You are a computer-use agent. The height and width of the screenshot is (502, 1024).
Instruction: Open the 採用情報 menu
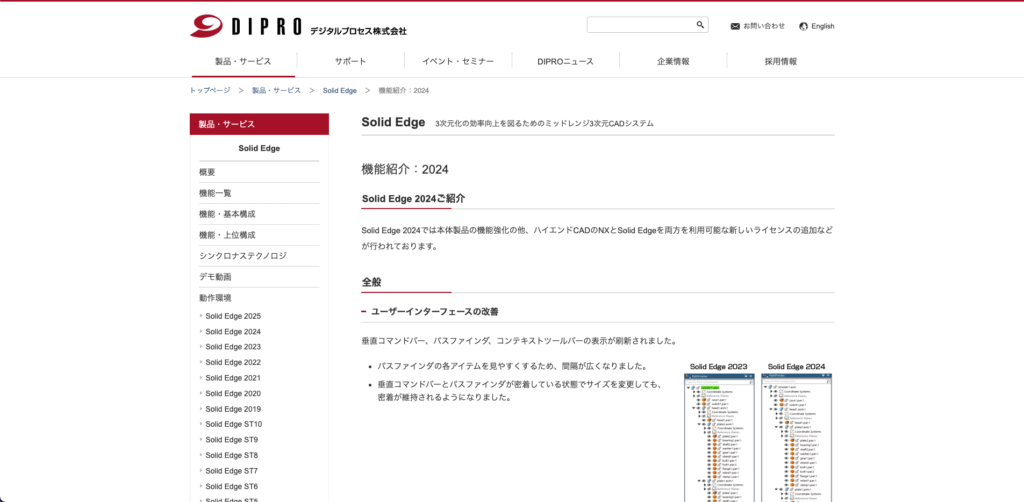pyautogui.click(x=780, y=61)
